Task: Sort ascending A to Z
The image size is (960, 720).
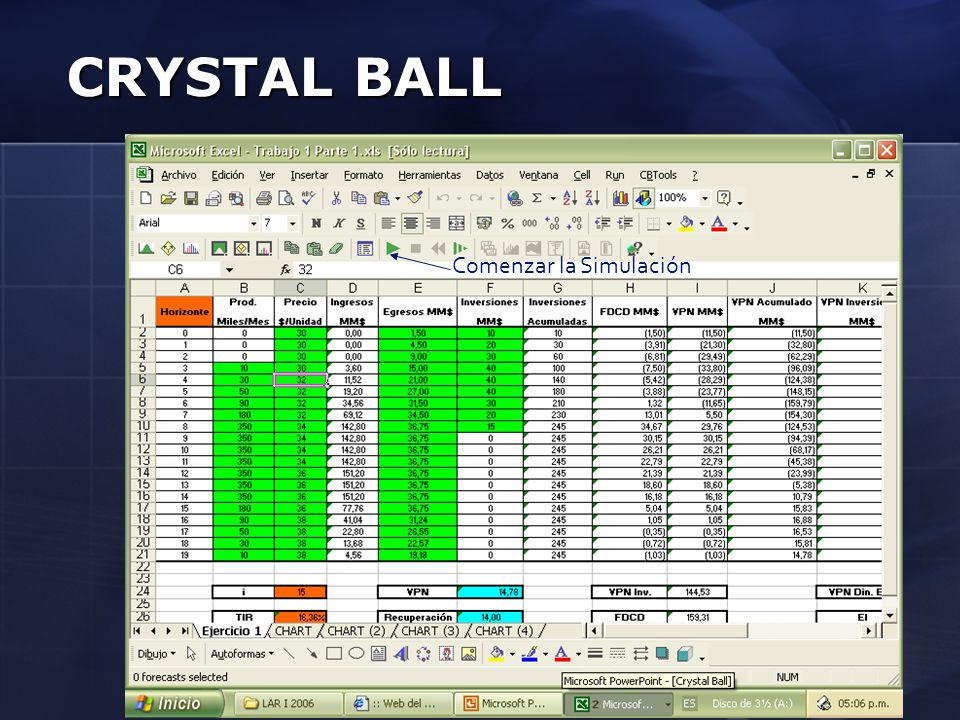Action: (x=570, y=198)
